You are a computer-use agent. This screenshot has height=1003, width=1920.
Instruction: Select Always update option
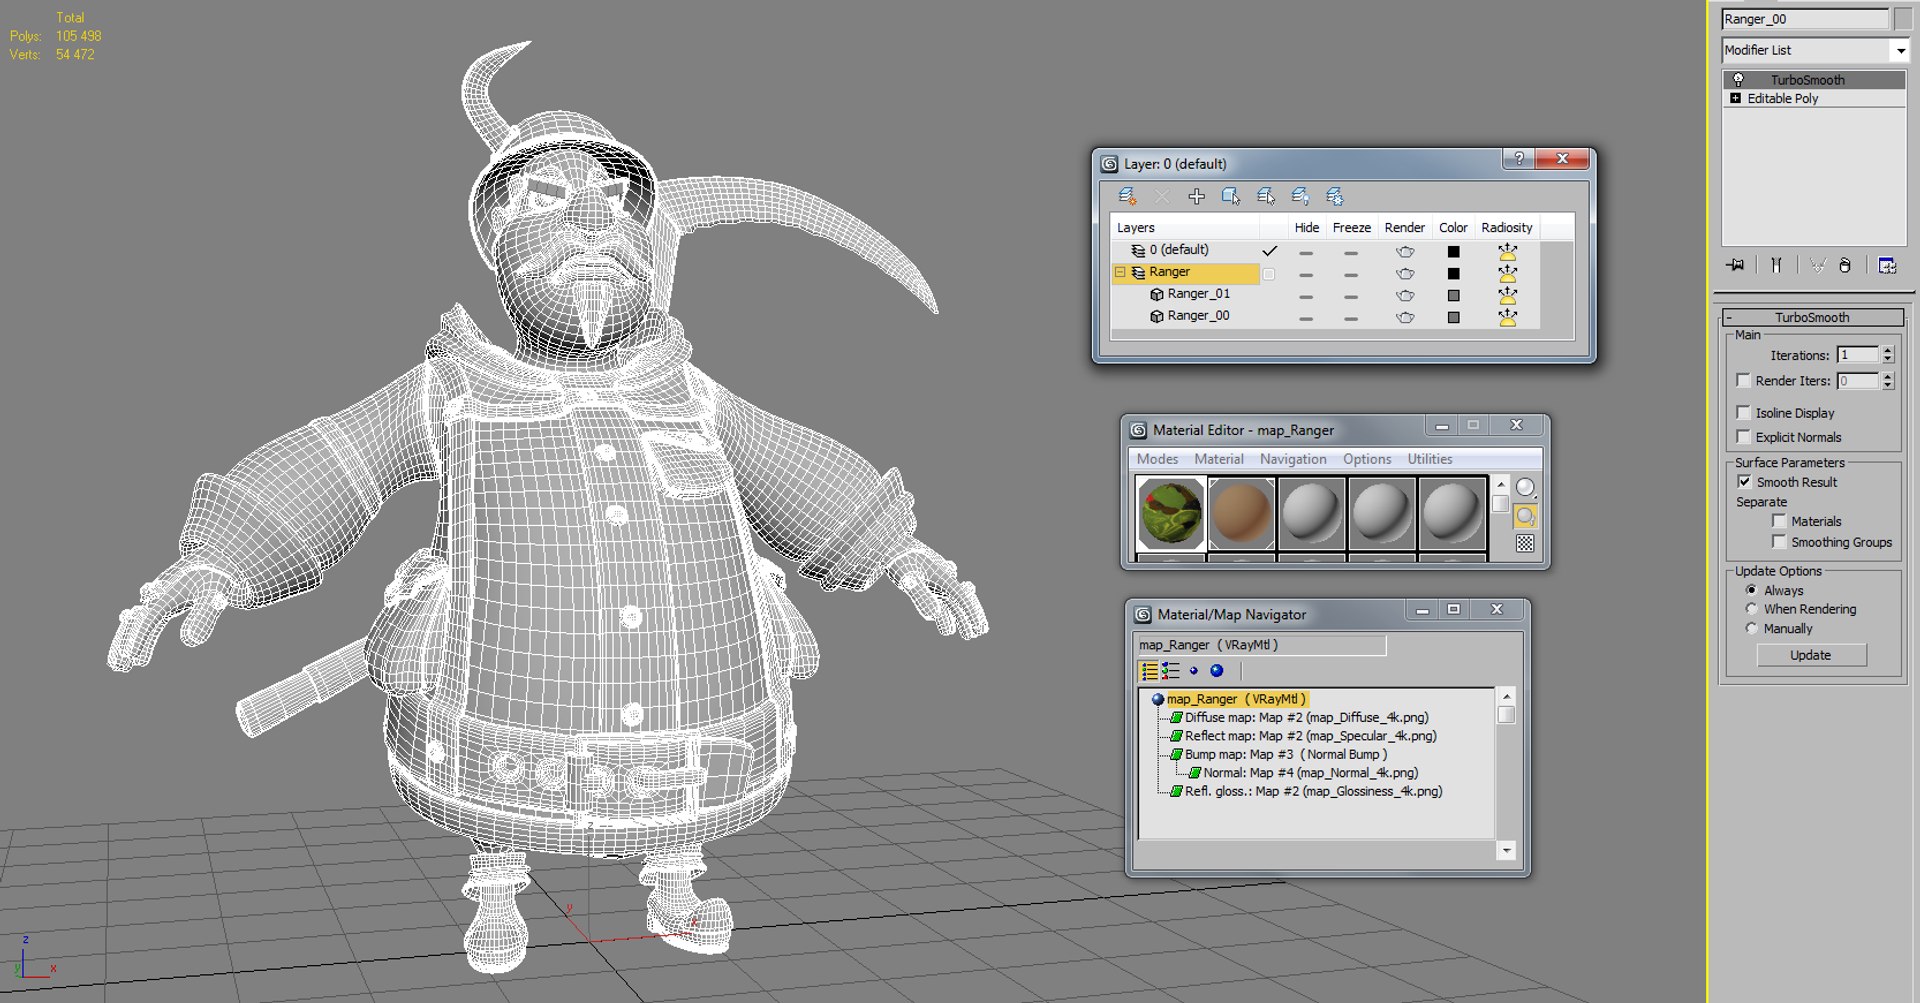pyautogui.click(x=1751, y=590)
